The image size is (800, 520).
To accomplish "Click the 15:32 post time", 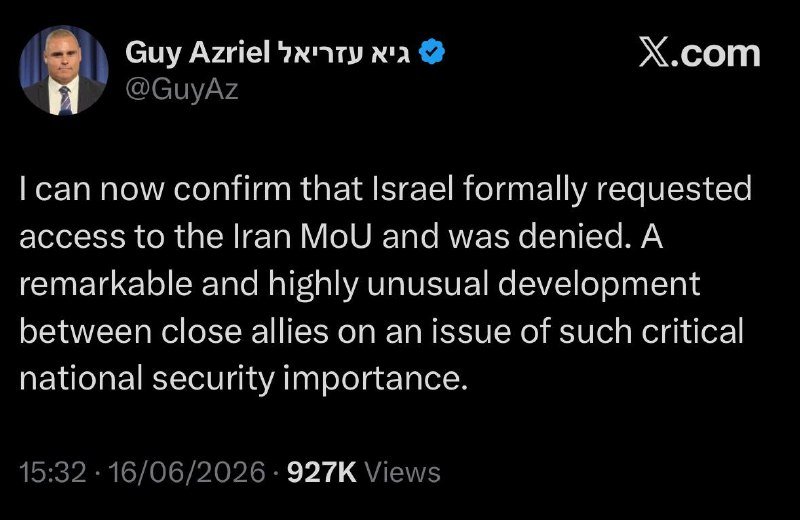I will pyautogui.click(x=53, y=472).
